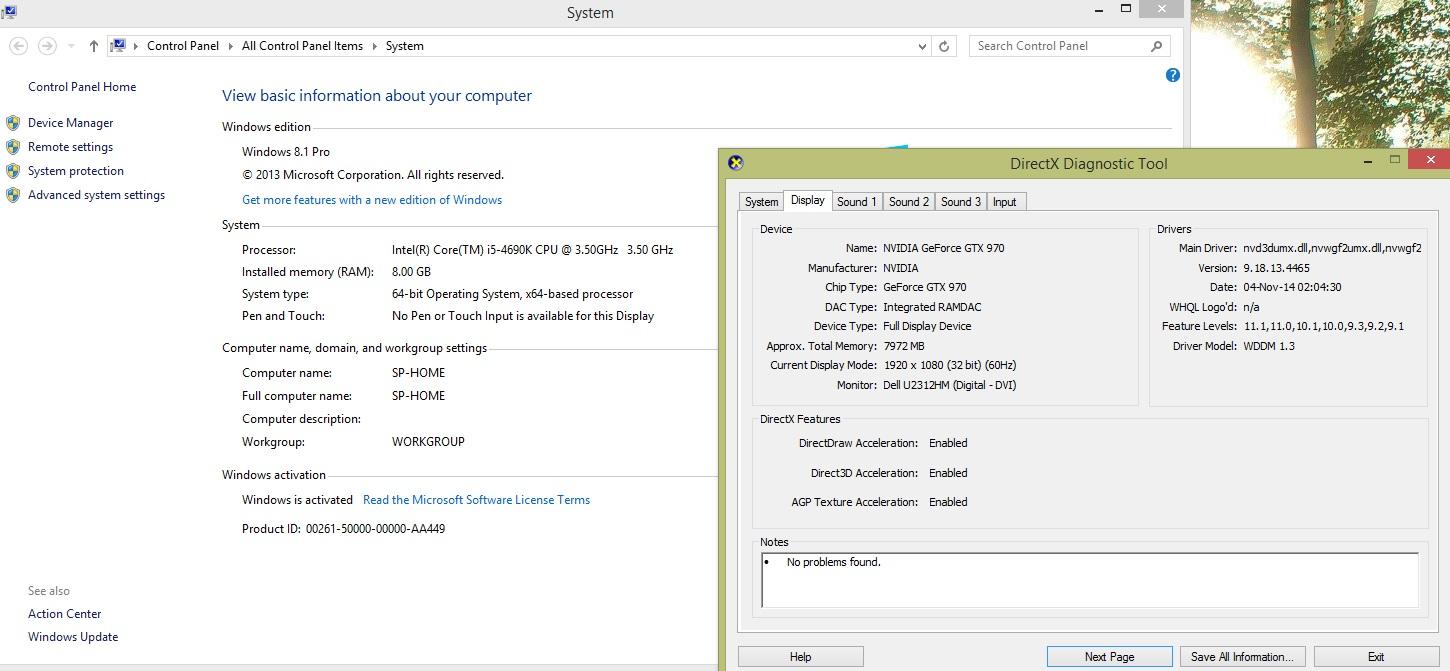Go up one level with up arrow
1450x671 pixels.
94,46
